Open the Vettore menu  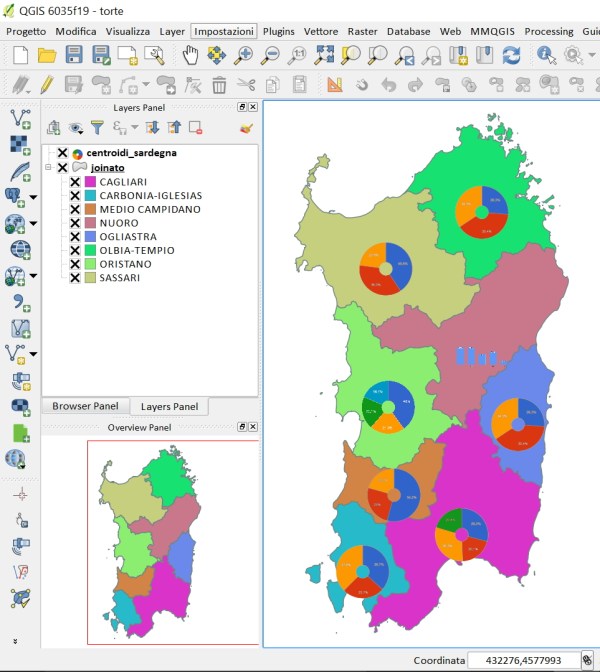pyautogui.click(x=320, y=31)
